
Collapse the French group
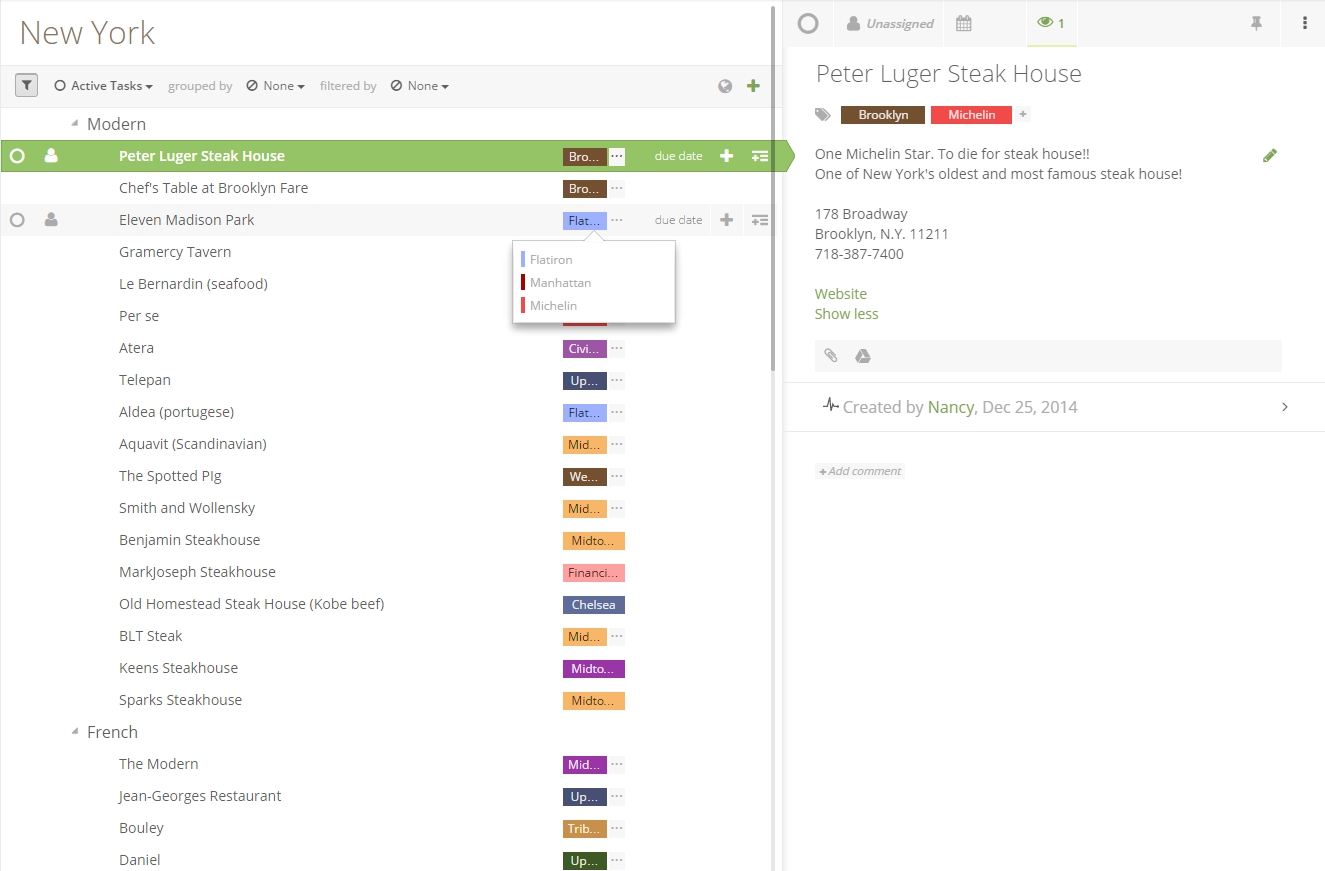pos(75,732)
